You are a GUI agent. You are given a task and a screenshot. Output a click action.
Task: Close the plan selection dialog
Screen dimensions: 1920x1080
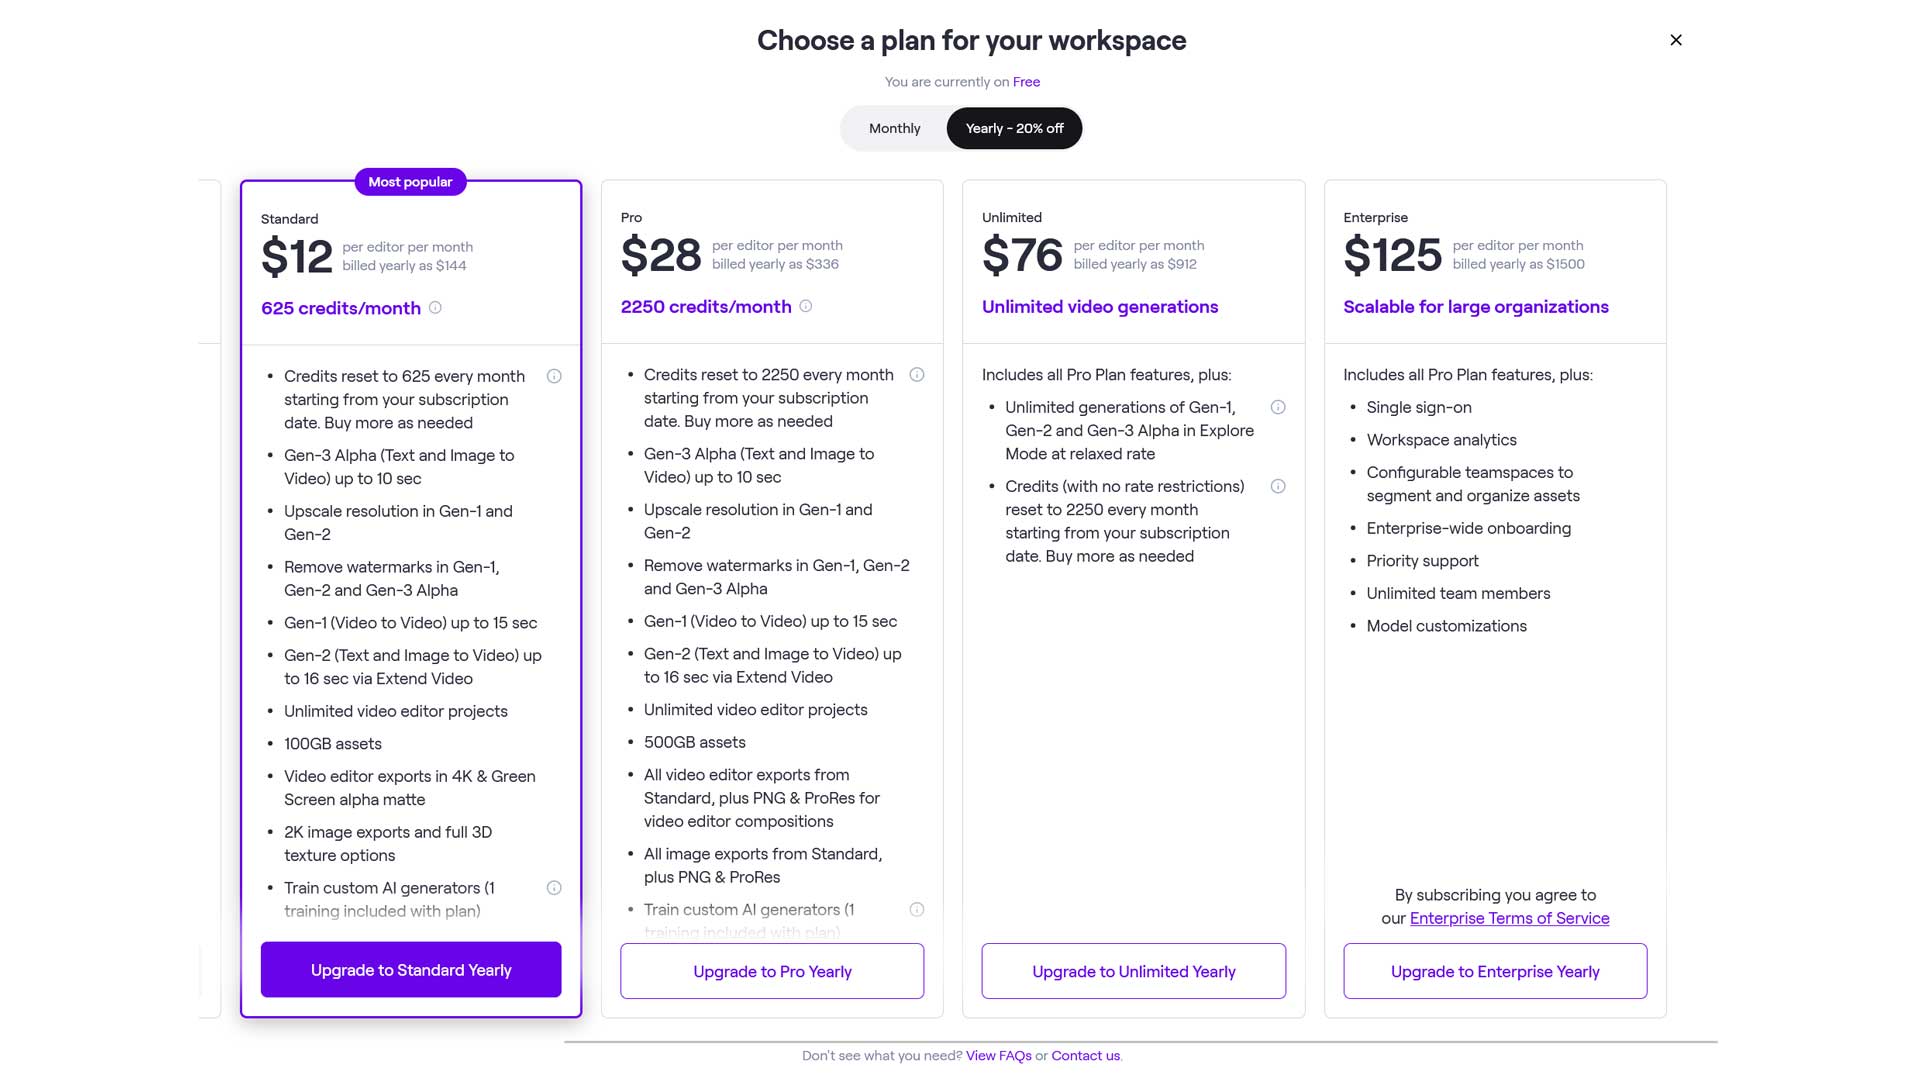click(x=1676, y=40)
